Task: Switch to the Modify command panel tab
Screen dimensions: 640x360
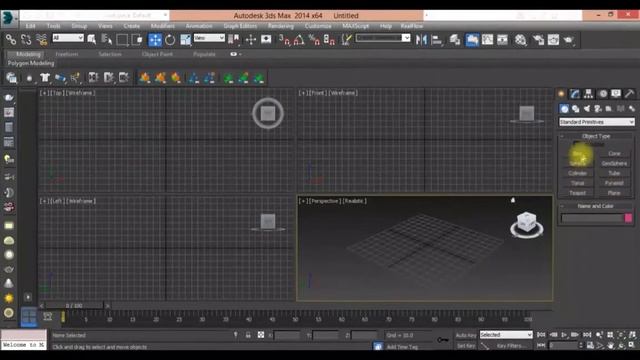Action: click(575, 94)
